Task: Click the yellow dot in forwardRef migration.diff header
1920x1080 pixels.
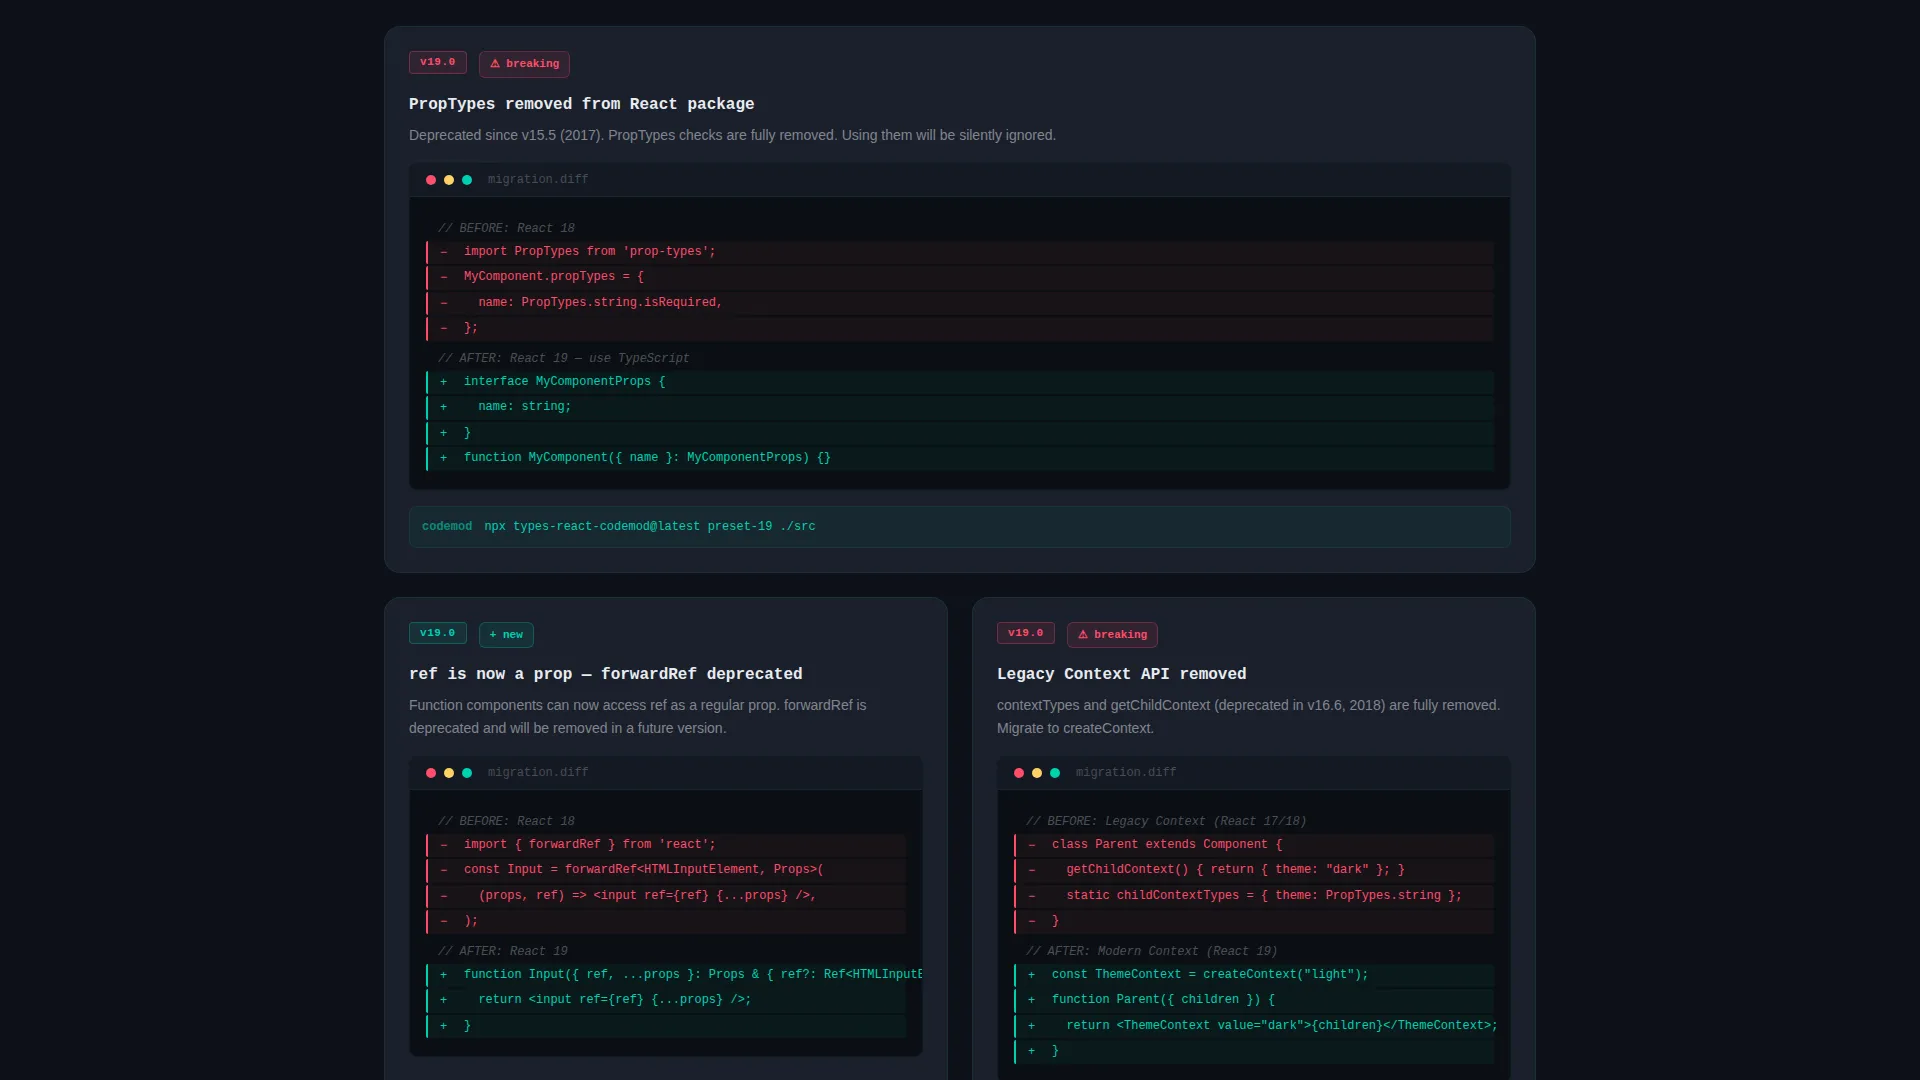Action: pyautogui.click(x=449, y=773)
